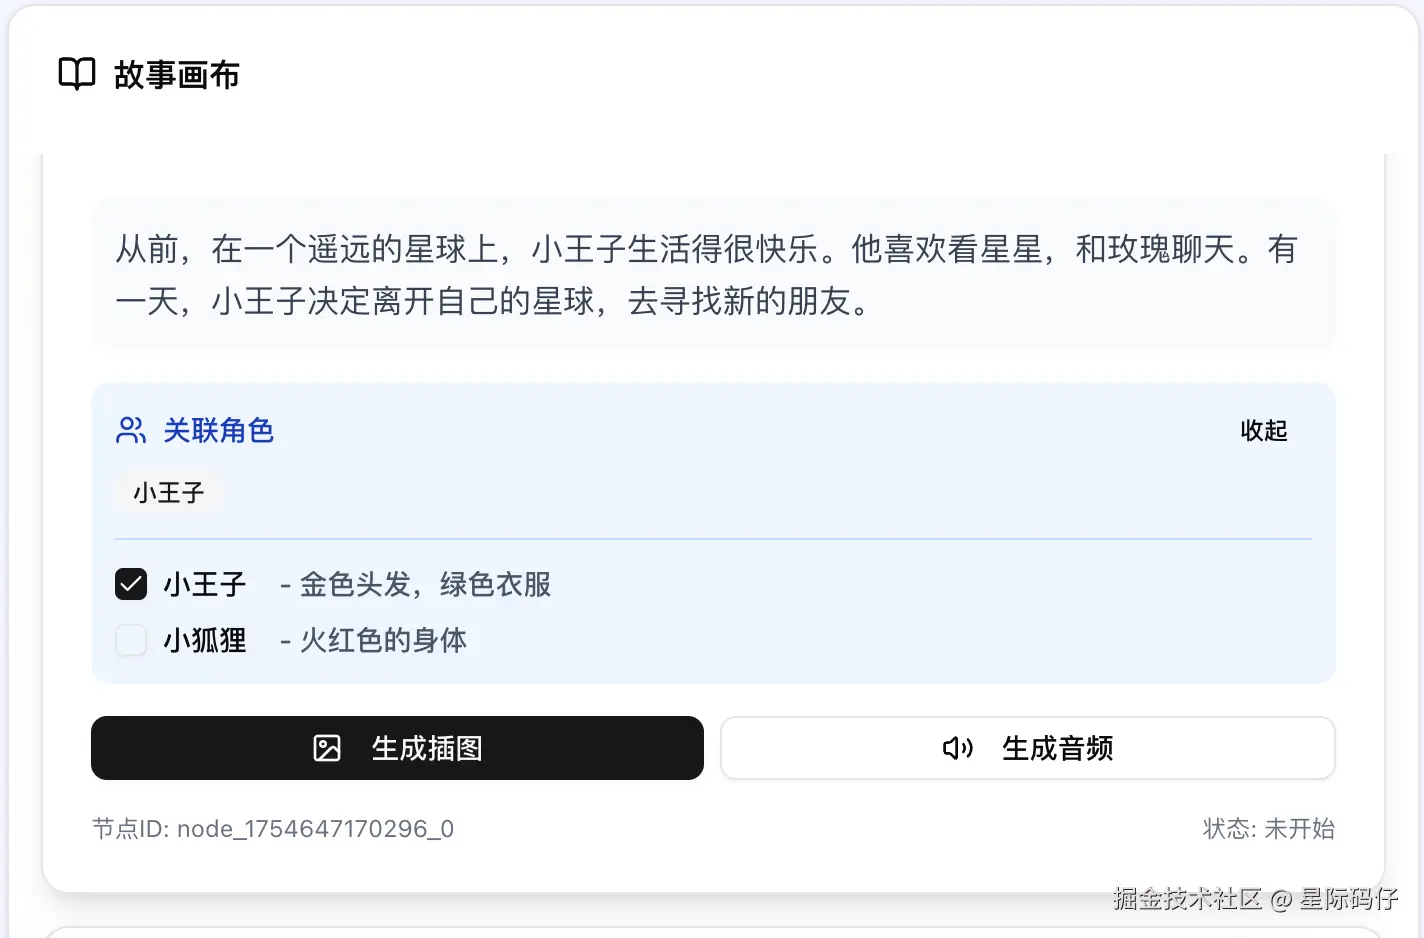Screen dimensions: 1424x938
Task: Click the people icon next to 关联角色
Action: (x=131, y=430)
